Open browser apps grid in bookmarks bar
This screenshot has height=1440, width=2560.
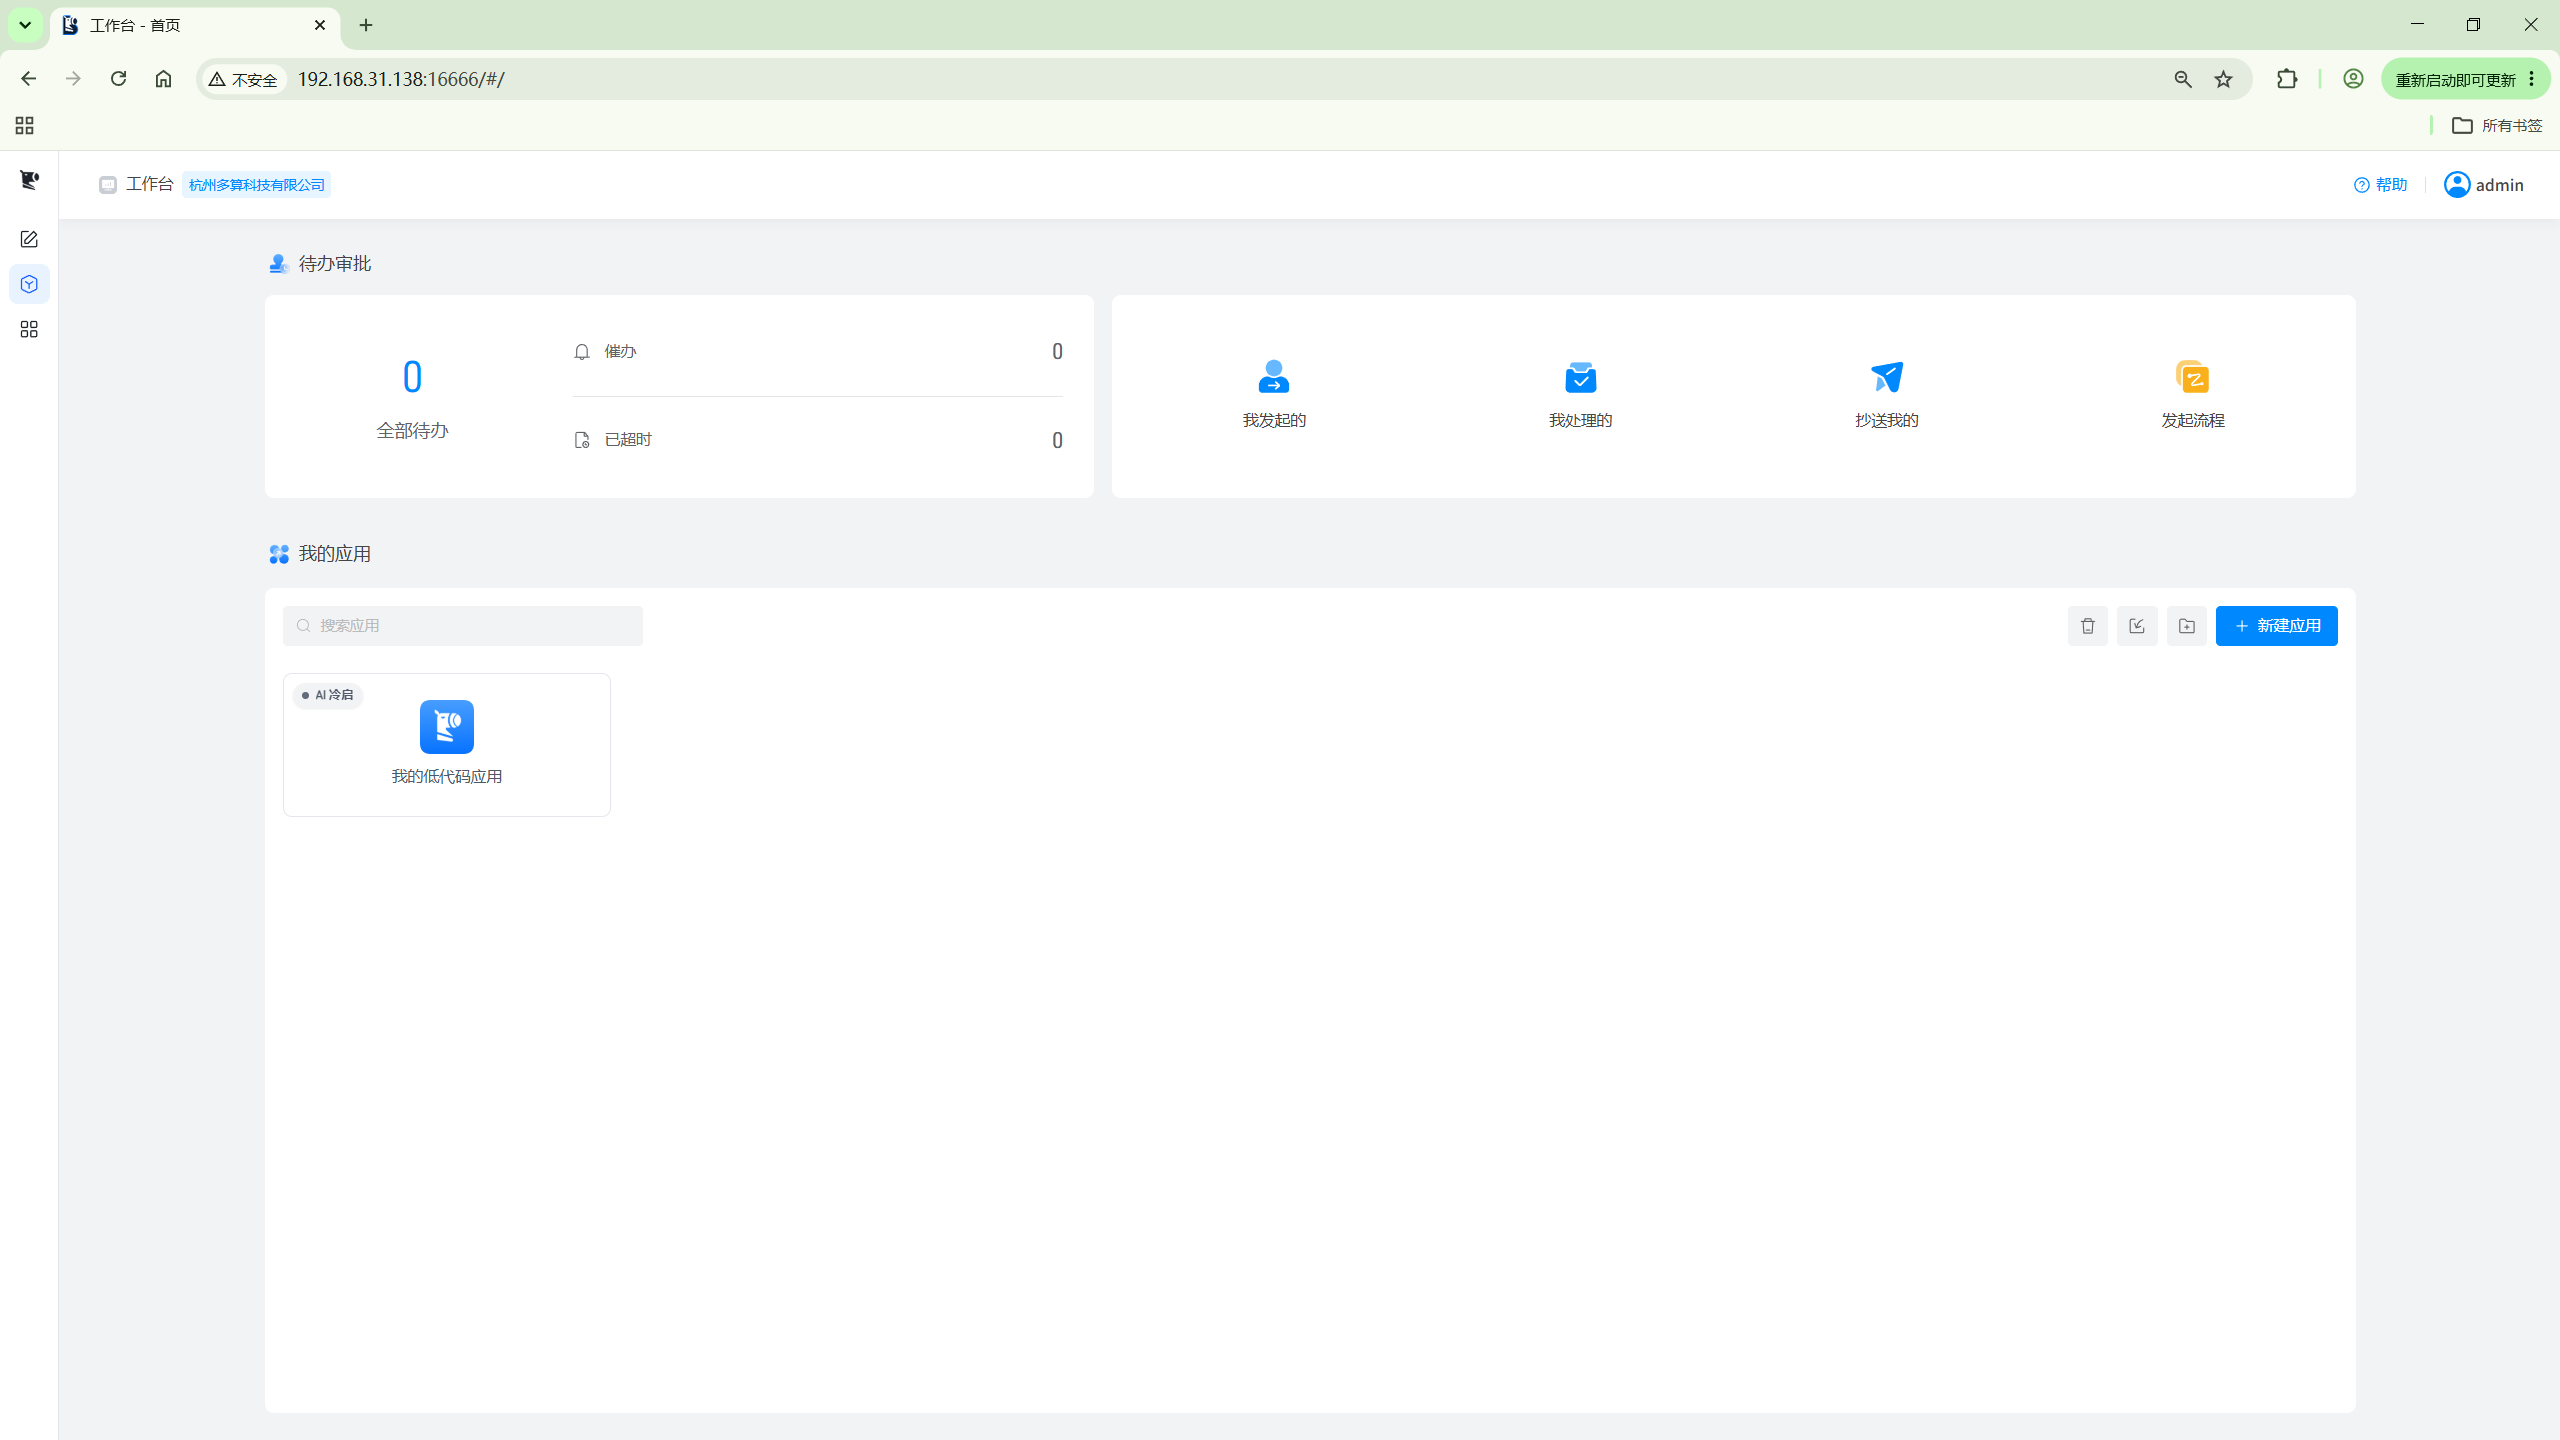click(25, 125)
